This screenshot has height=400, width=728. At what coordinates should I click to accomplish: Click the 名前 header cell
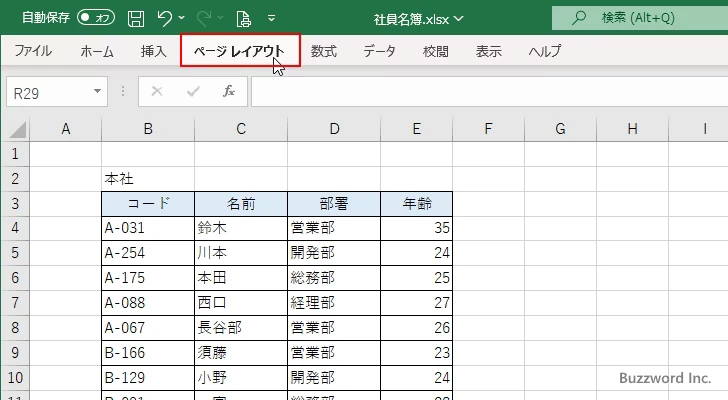241,203
